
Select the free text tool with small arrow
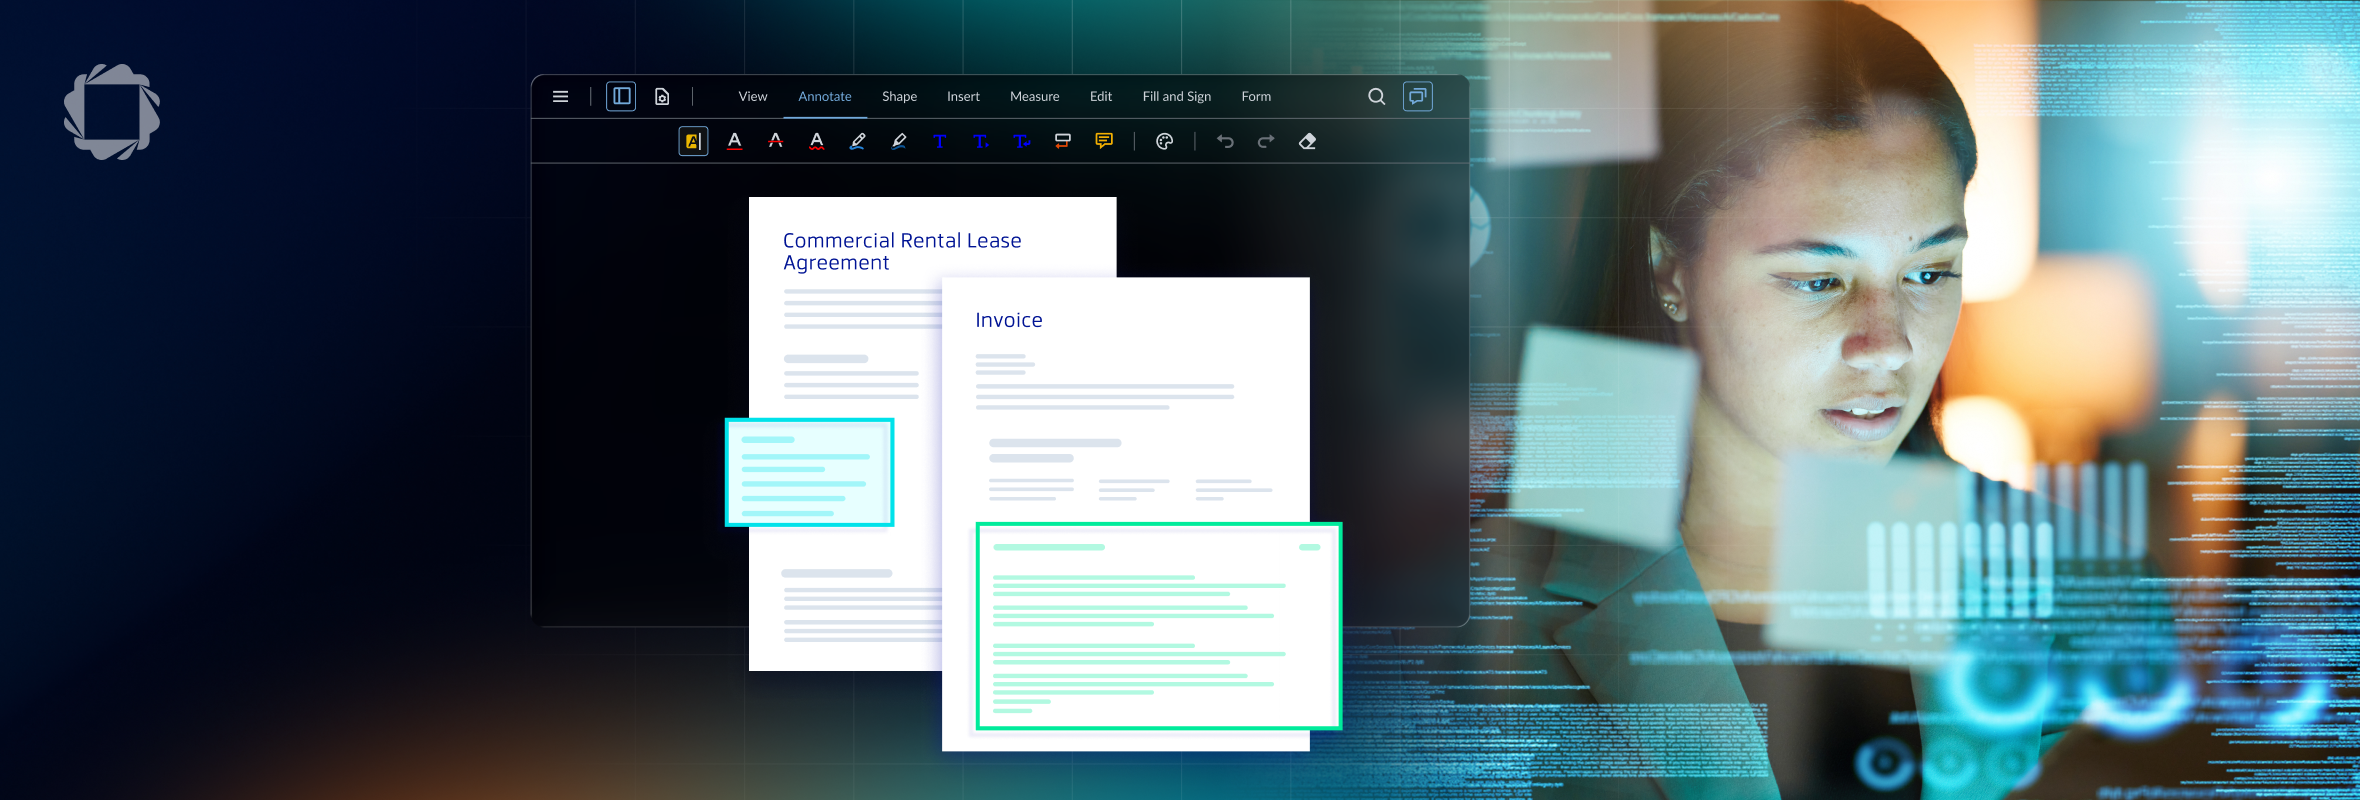(981, 142)
